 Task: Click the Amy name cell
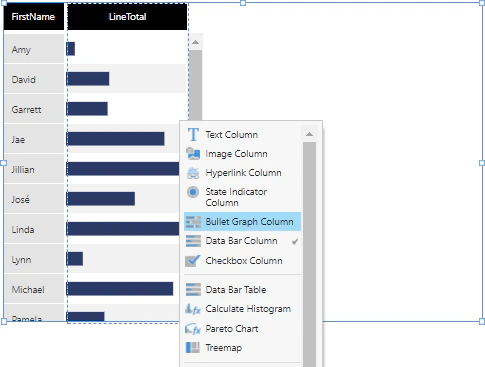point(34,49)
